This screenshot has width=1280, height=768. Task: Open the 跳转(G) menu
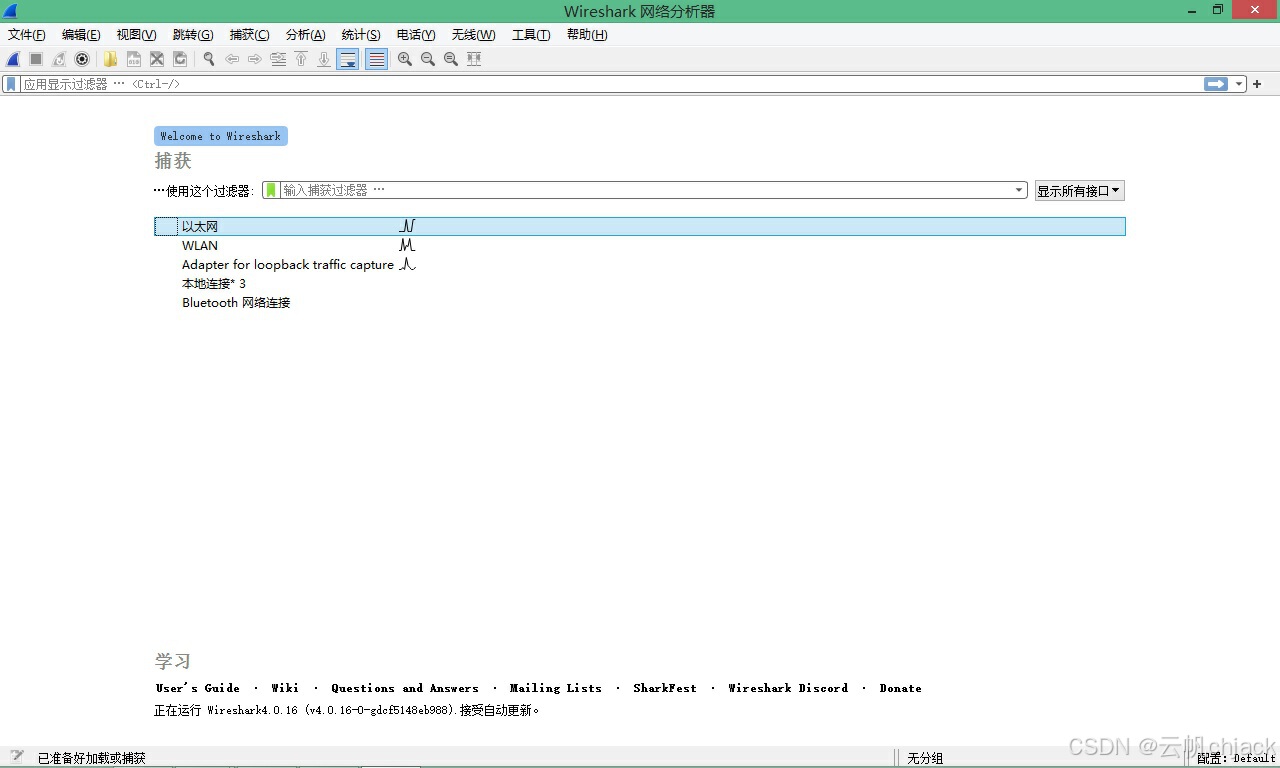point(193,35)
